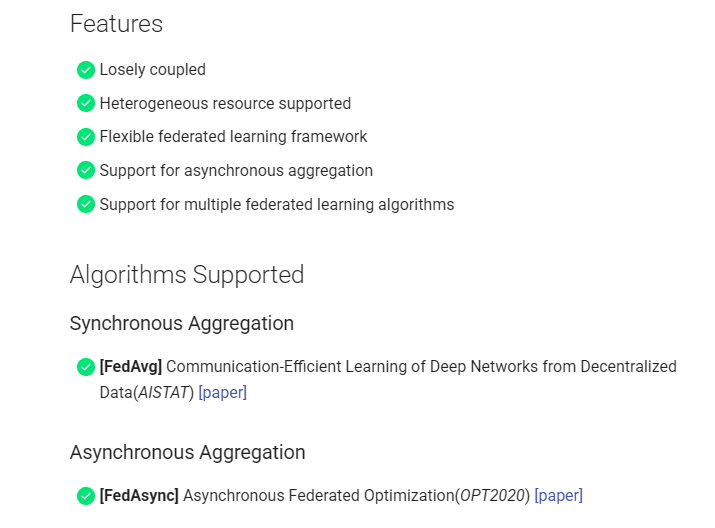Image resolution: width=715 pixels, height=528 pixels.
Task: Click the Asynchronous Aggregation subheading
Action: coord(187,452)
